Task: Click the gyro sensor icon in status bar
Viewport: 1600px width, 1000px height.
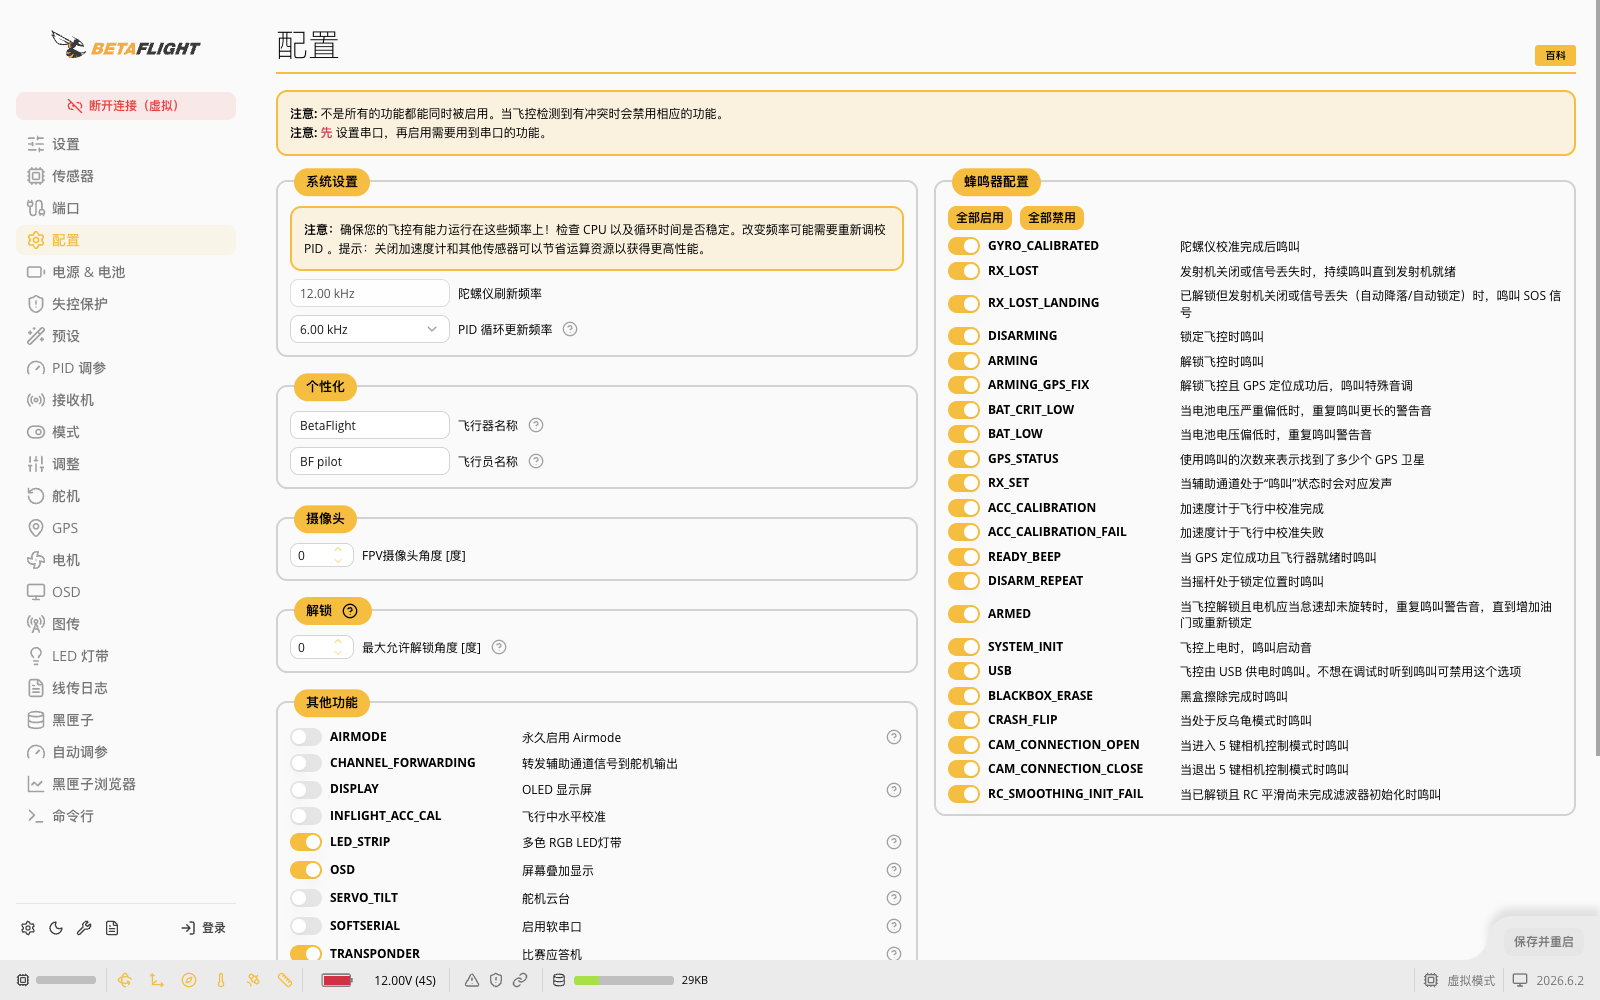Action: point(125,980)
